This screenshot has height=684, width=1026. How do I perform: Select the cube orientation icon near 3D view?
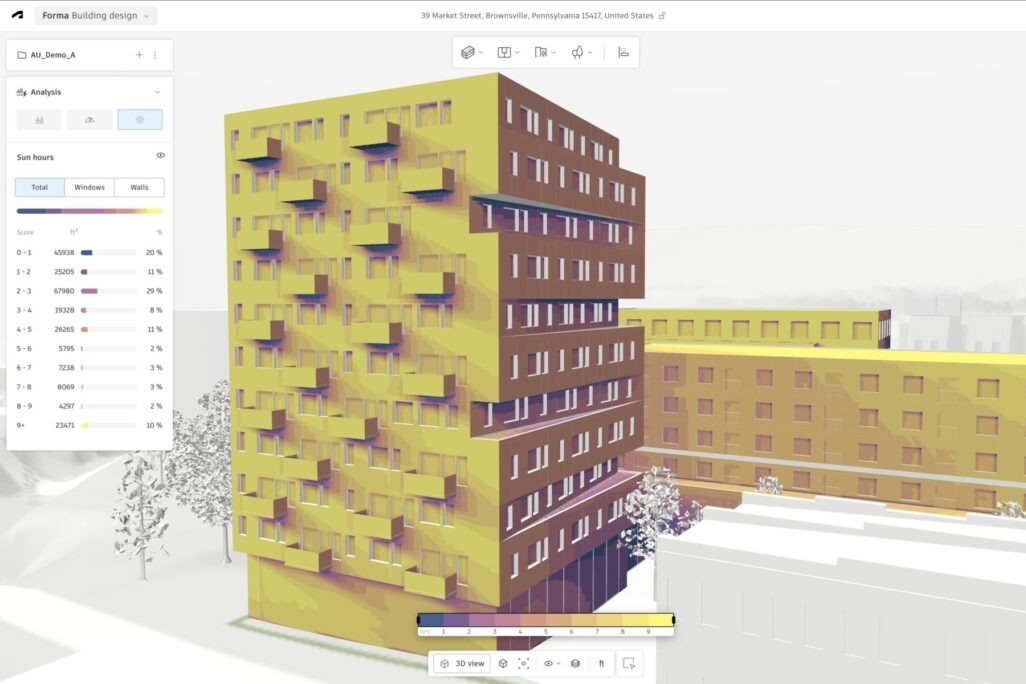click(x=503, y=663)
